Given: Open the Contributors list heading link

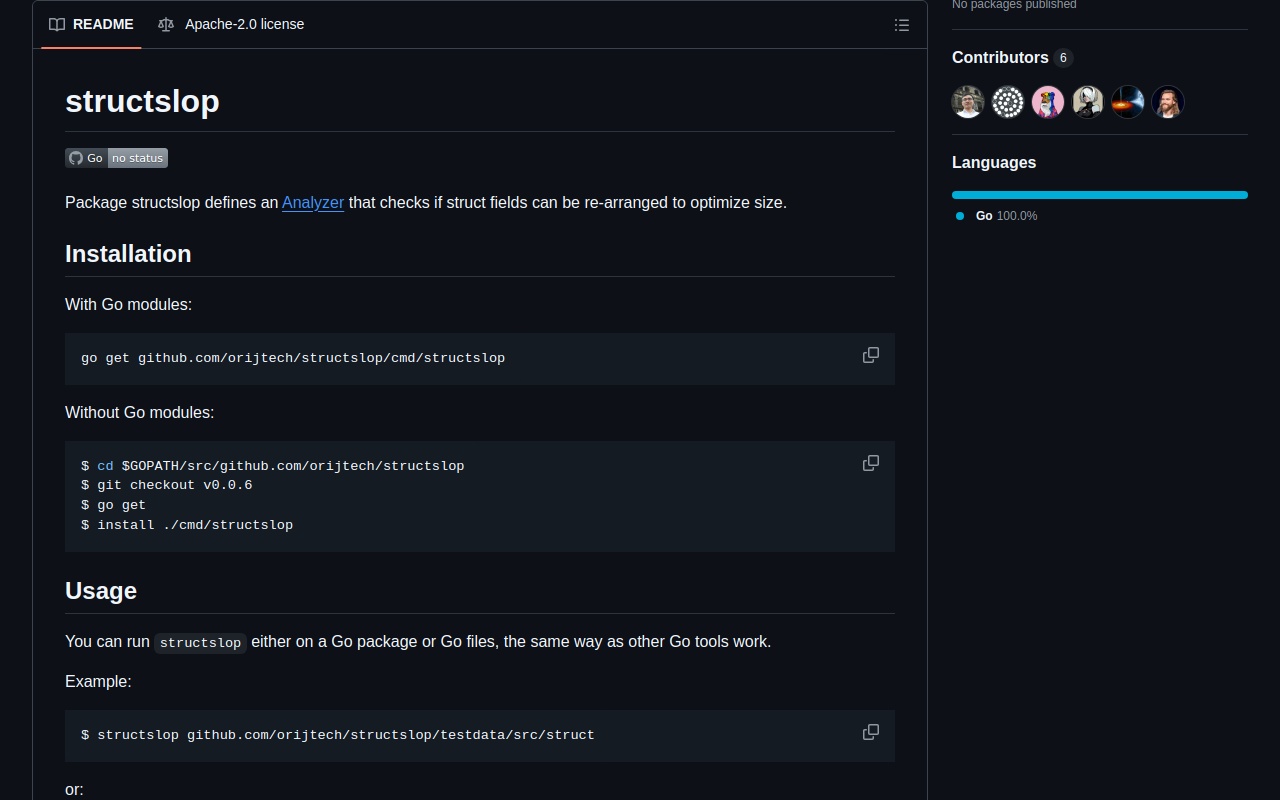Looking at the screenshot, I should click(x=1000, y=58).
